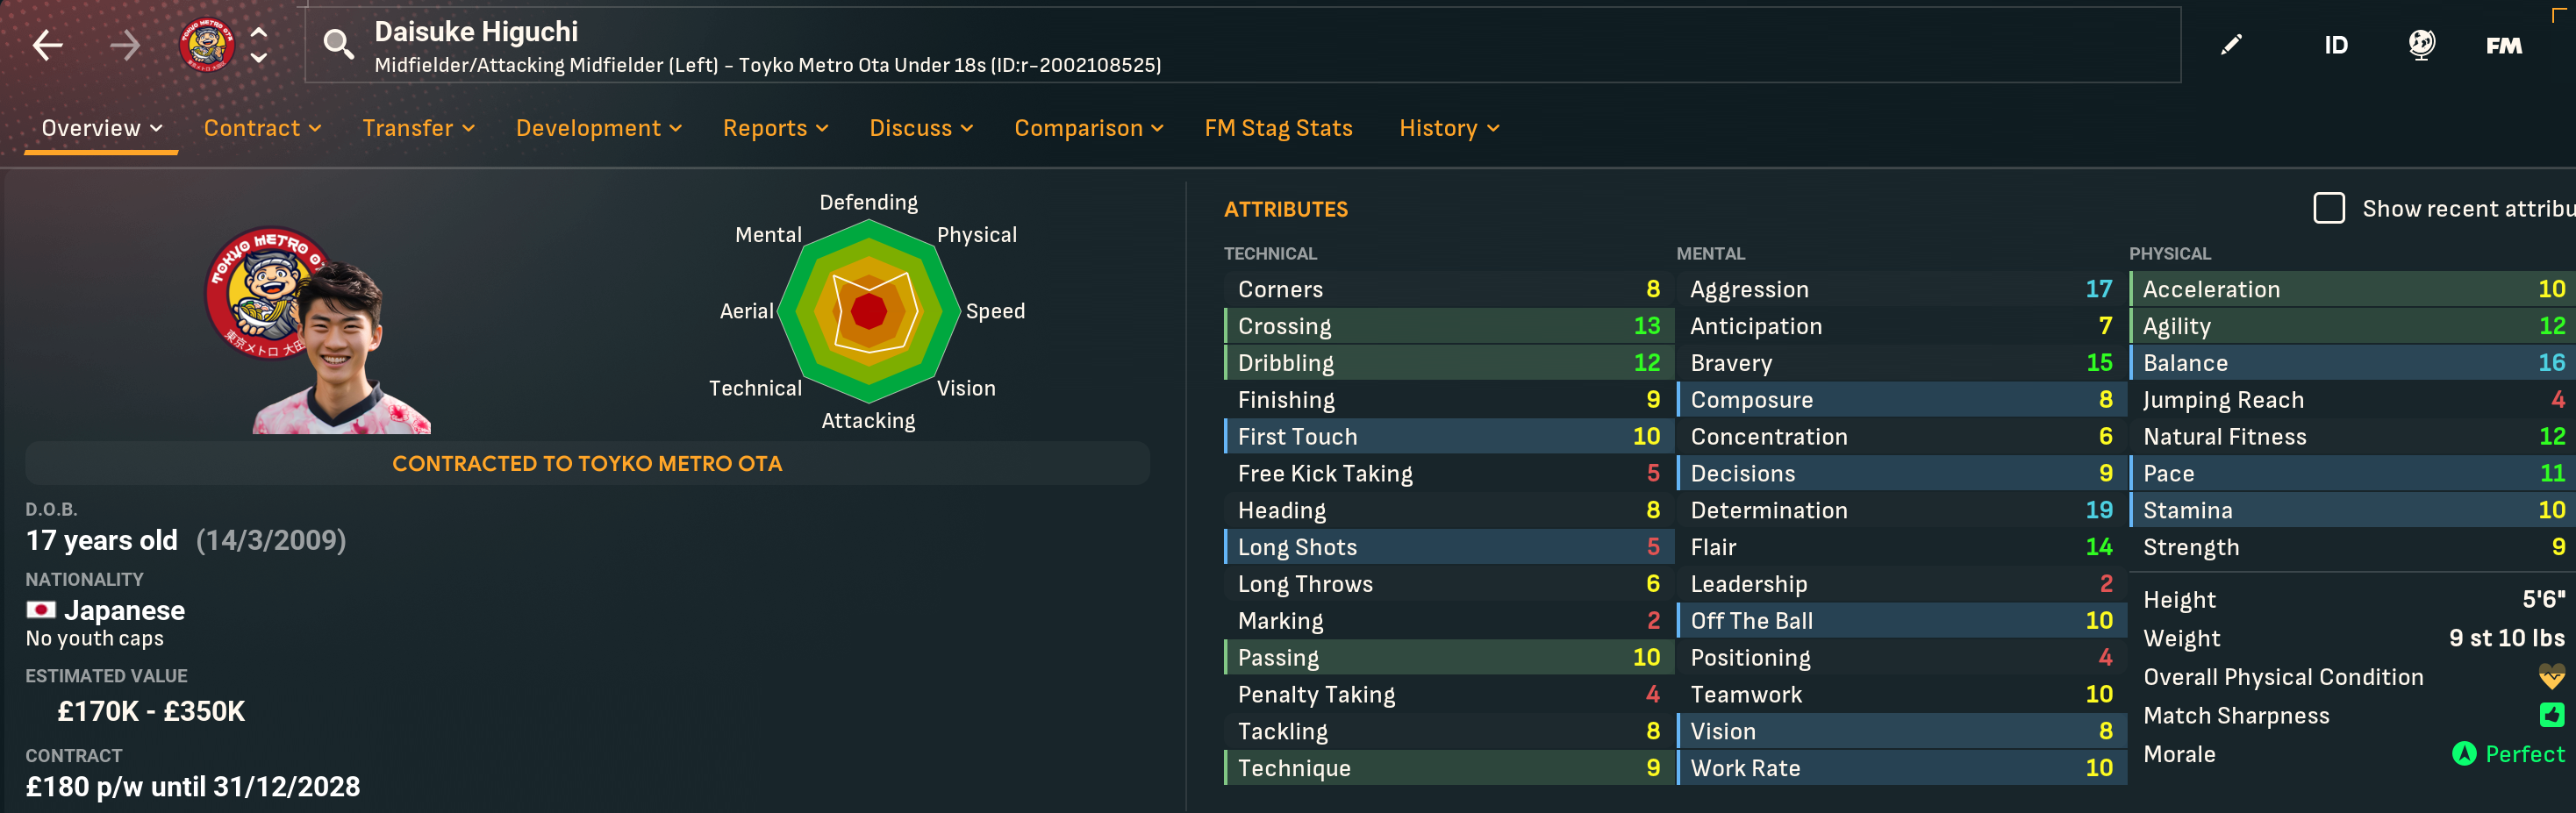Expand the Contract dropdown menu

click(262, 128)
